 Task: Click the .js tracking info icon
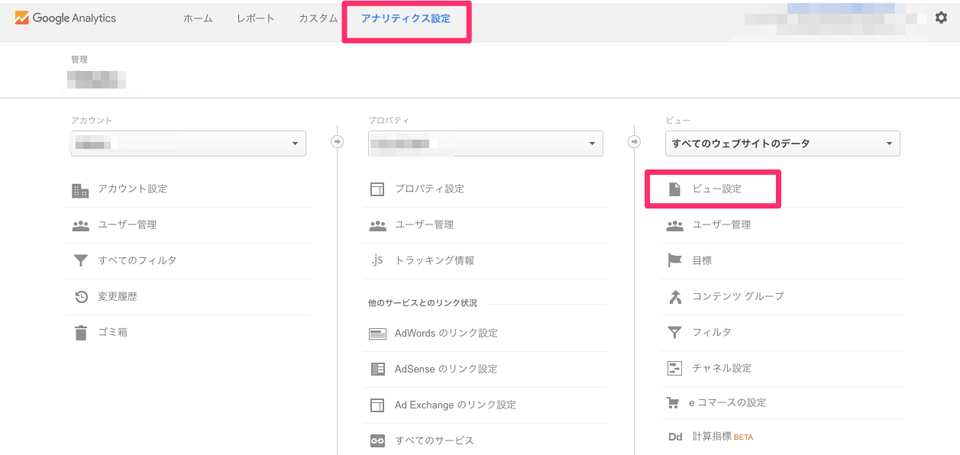tap(377, 260)
